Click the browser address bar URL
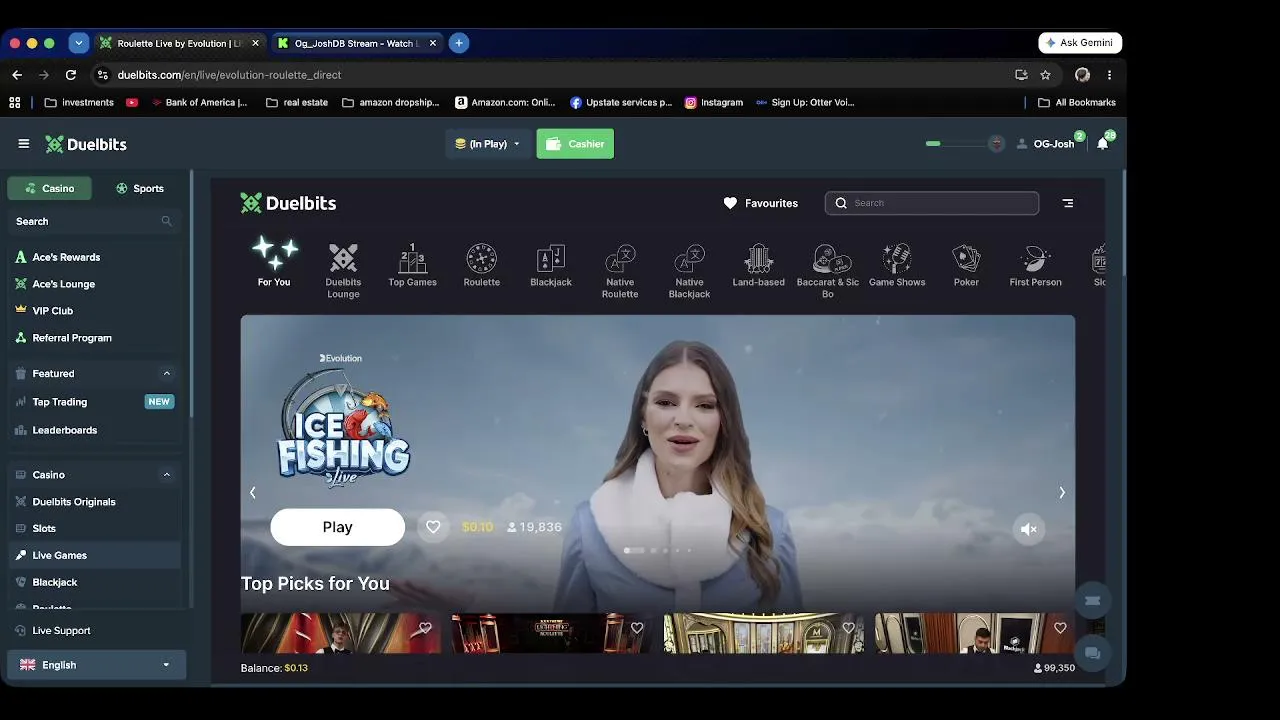 pyautogui.click(x=229, y=75)
